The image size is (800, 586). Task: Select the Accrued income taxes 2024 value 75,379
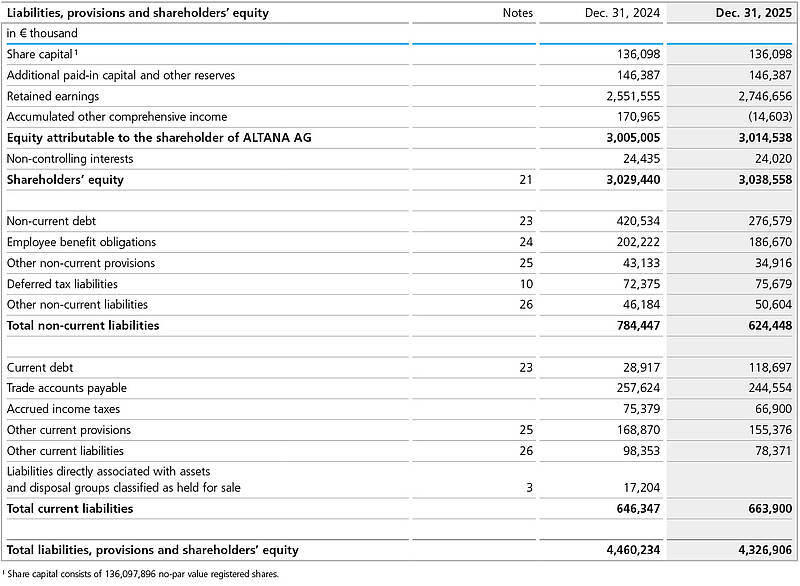pos(638,409)
